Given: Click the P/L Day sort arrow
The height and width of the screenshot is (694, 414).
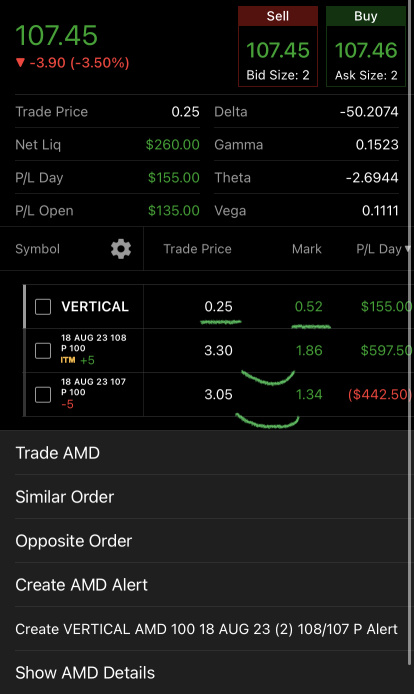Looking at the screenshot, I should pyautogui.click(x=408, y=249).
